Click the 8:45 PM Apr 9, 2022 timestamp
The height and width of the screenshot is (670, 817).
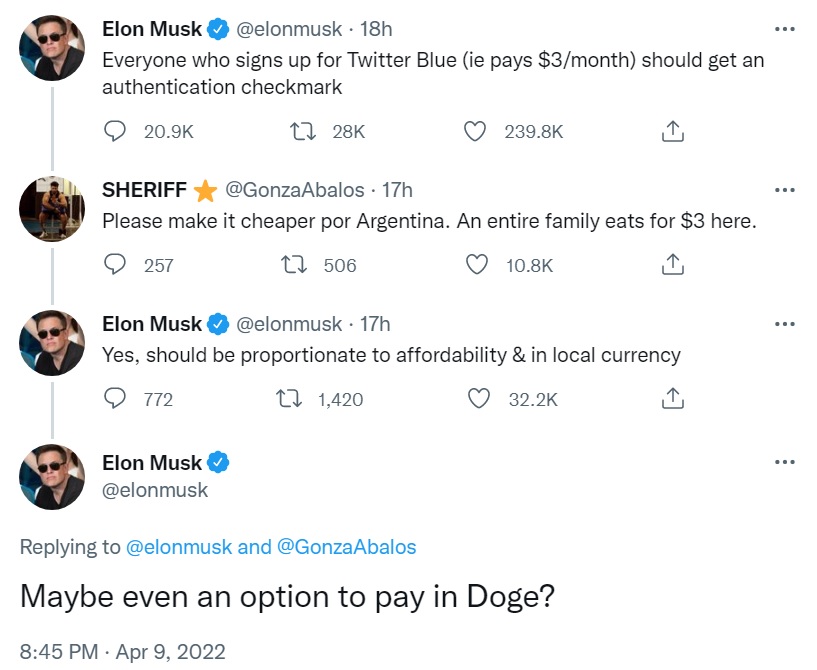click(122, 652)
